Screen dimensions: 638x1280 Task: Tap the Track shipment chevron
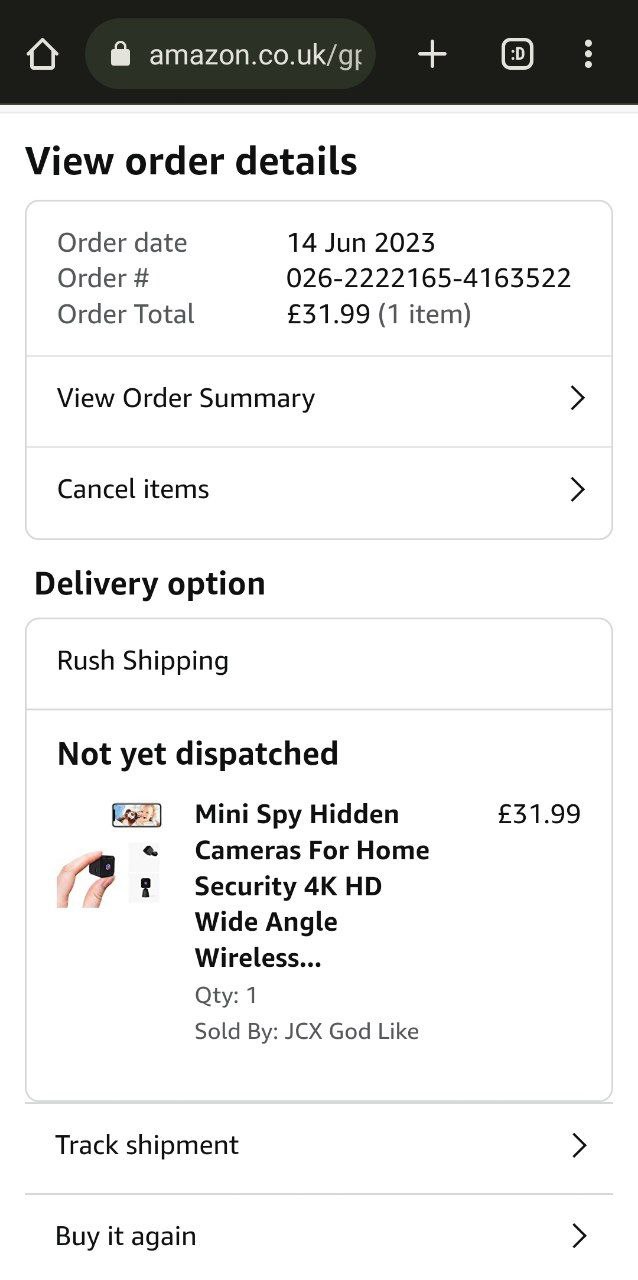[x=578, y=1146]
